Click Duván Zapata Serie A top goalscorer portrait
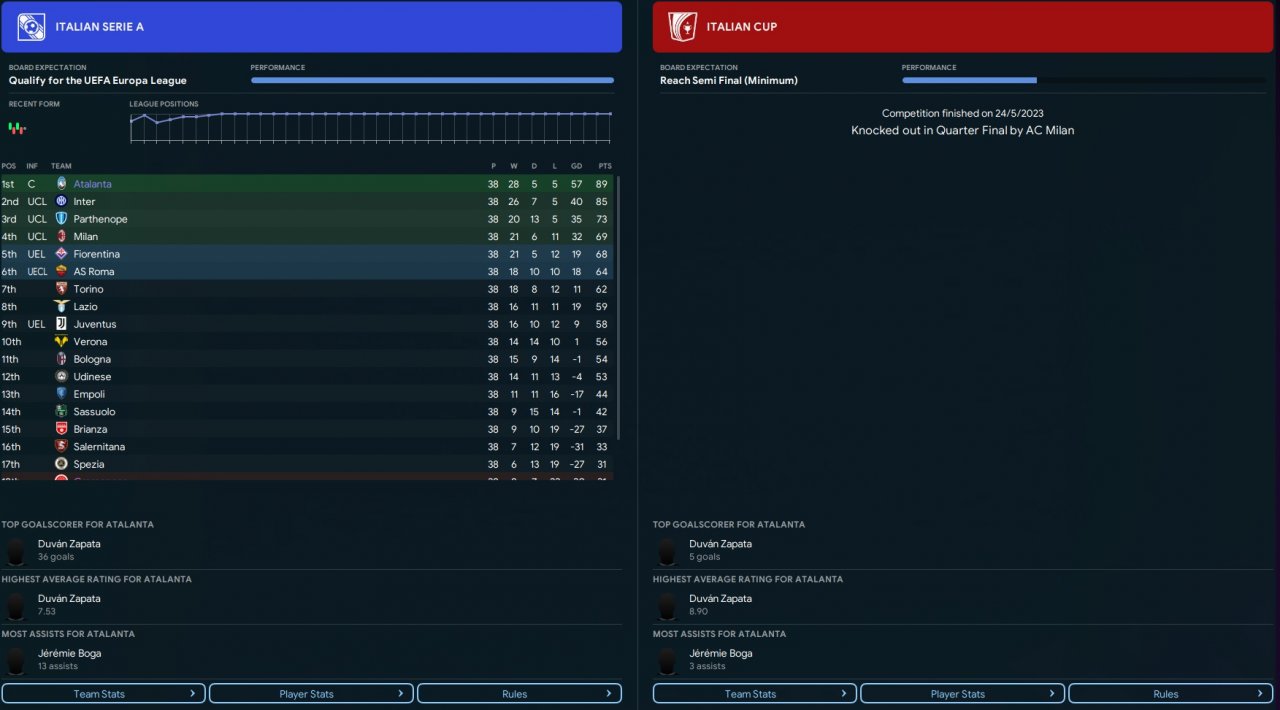The width and height of the screenshot is (1280, 710). 16,551
